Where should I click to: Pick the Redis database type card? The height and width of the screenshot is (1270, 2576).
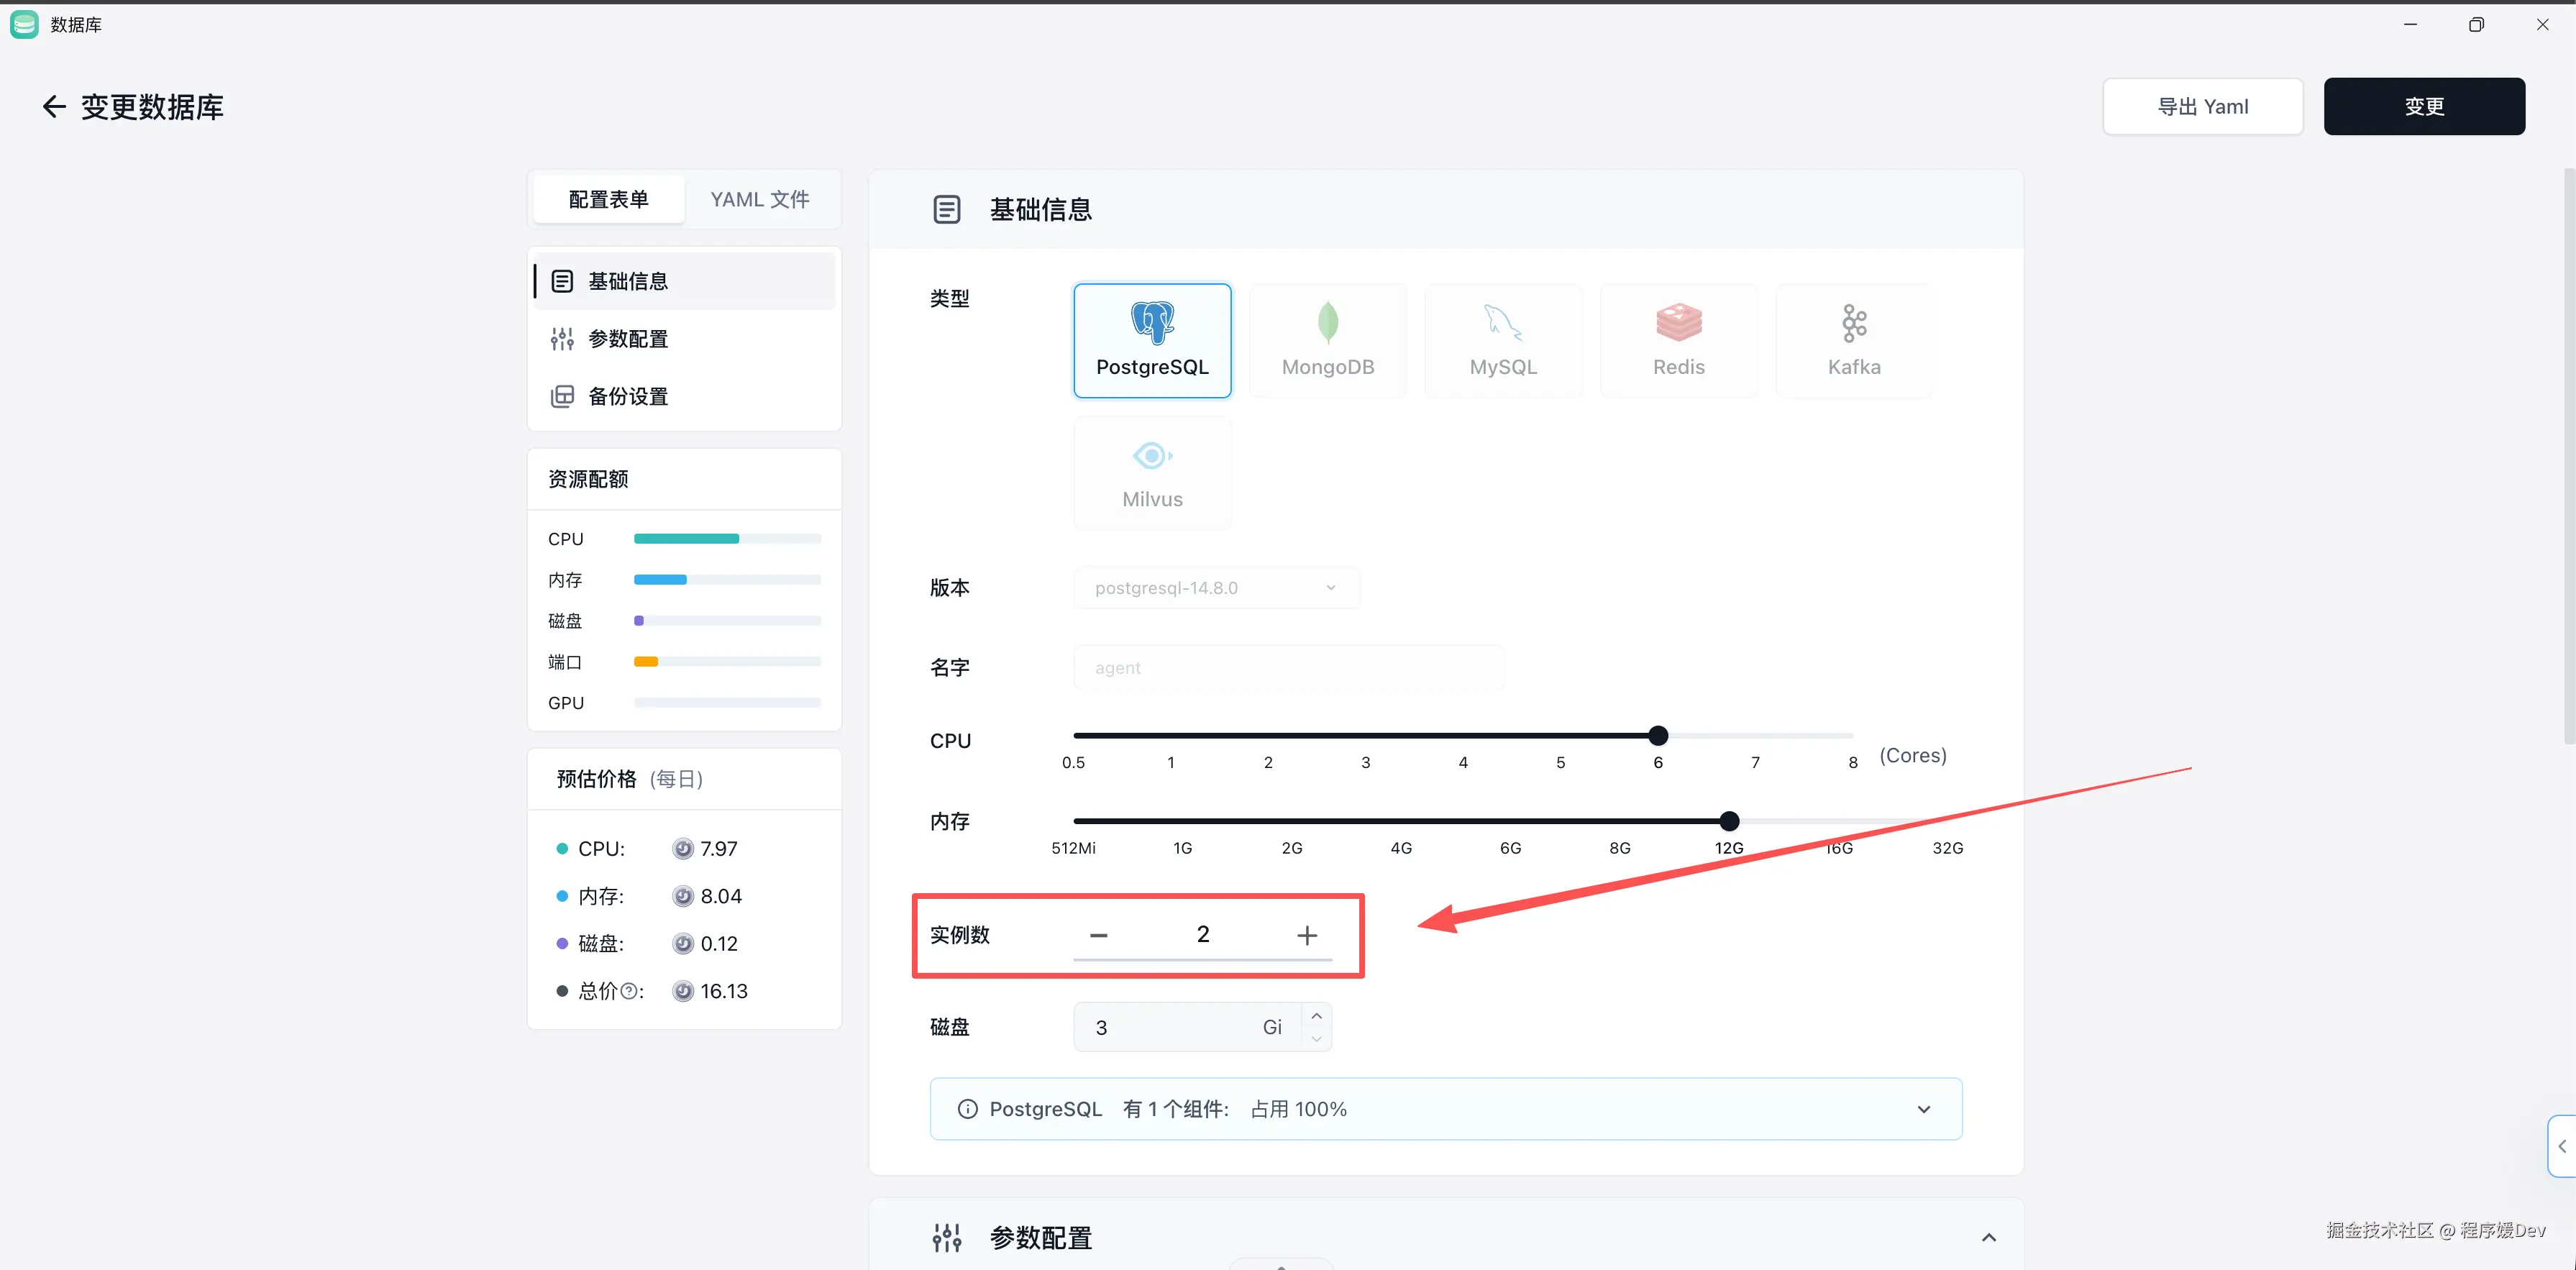click(x=1678, y=340)
